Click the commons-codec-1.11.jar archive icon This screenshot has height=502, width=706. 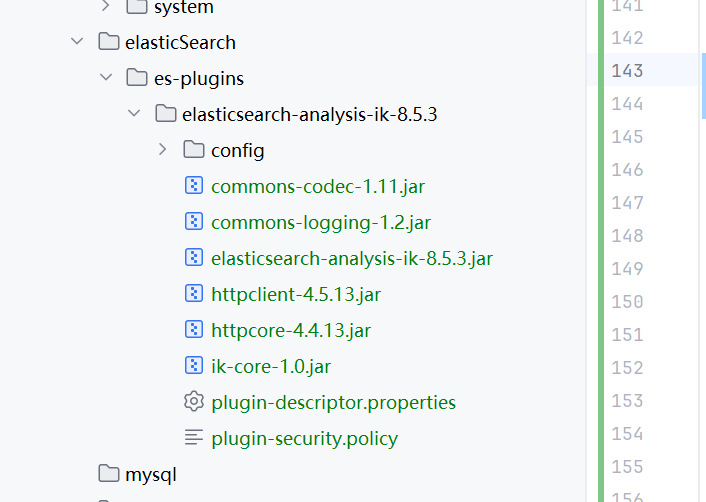tap(194, 185)
